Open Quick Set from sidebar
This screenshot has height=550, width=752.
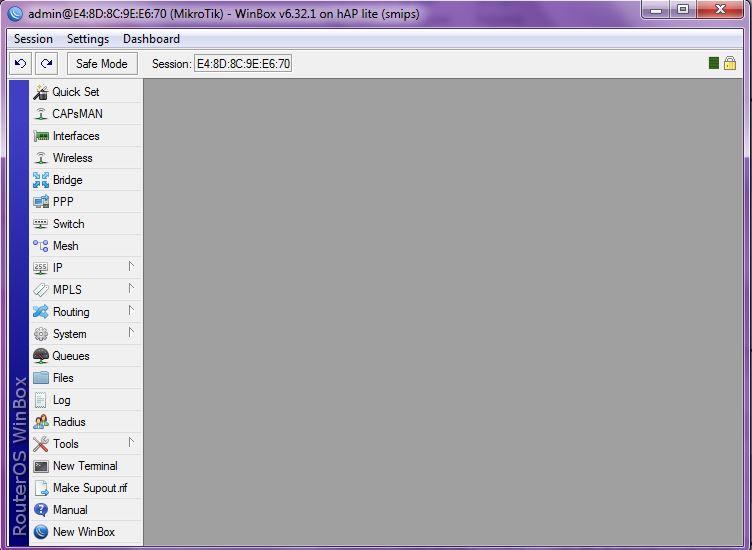pyautogui.click(x=86, y=92)
